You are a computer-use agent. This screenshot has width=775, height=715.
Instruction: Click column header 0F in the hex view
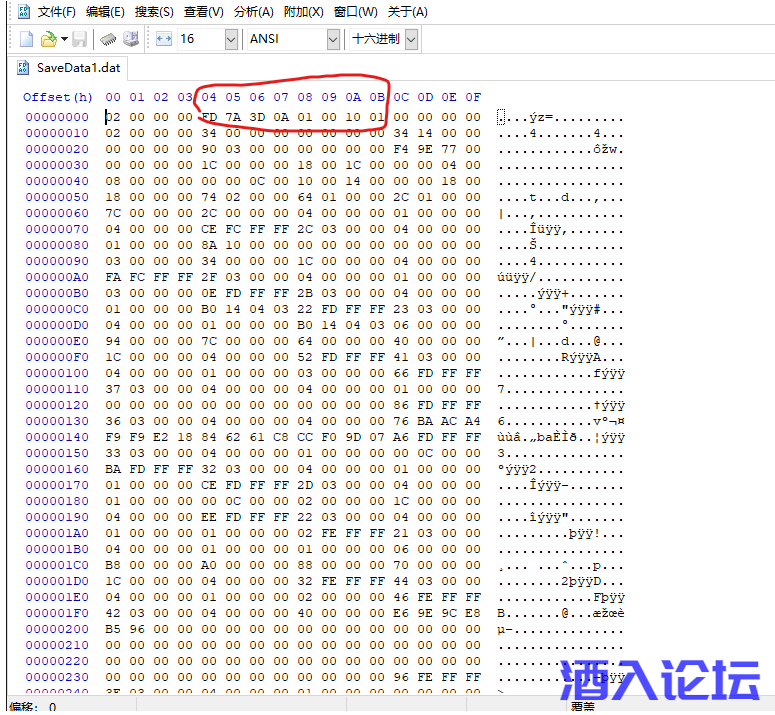(473, 97)
